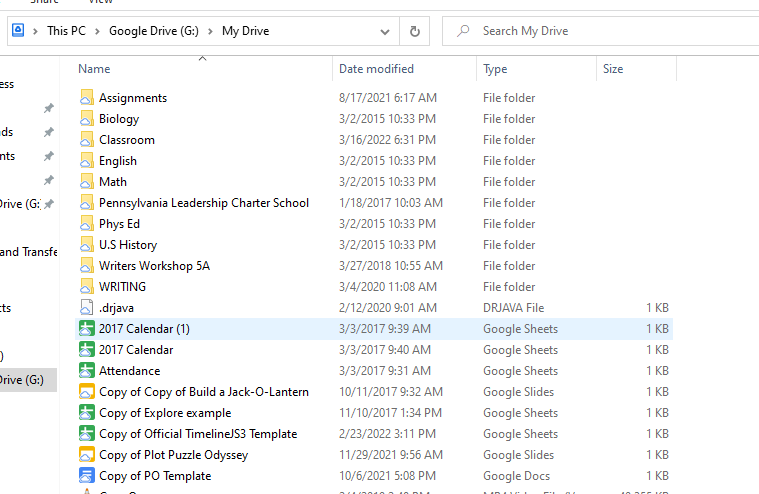Screen dimensions: 759x494
Task: Select the Writers Workshop 5A folder name
Action: coord(154,266)
